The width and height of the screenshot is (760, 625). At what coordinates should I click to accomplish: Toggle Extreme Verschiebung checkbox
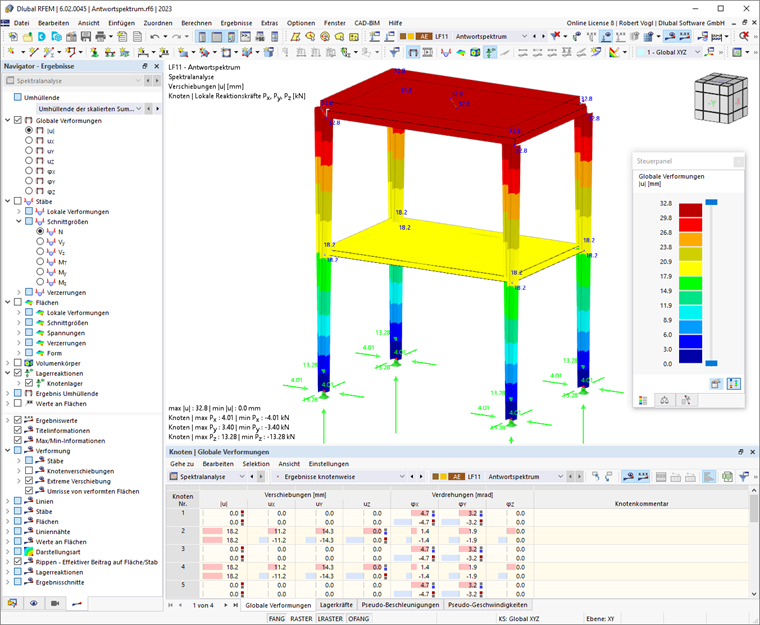click(29, 481)
